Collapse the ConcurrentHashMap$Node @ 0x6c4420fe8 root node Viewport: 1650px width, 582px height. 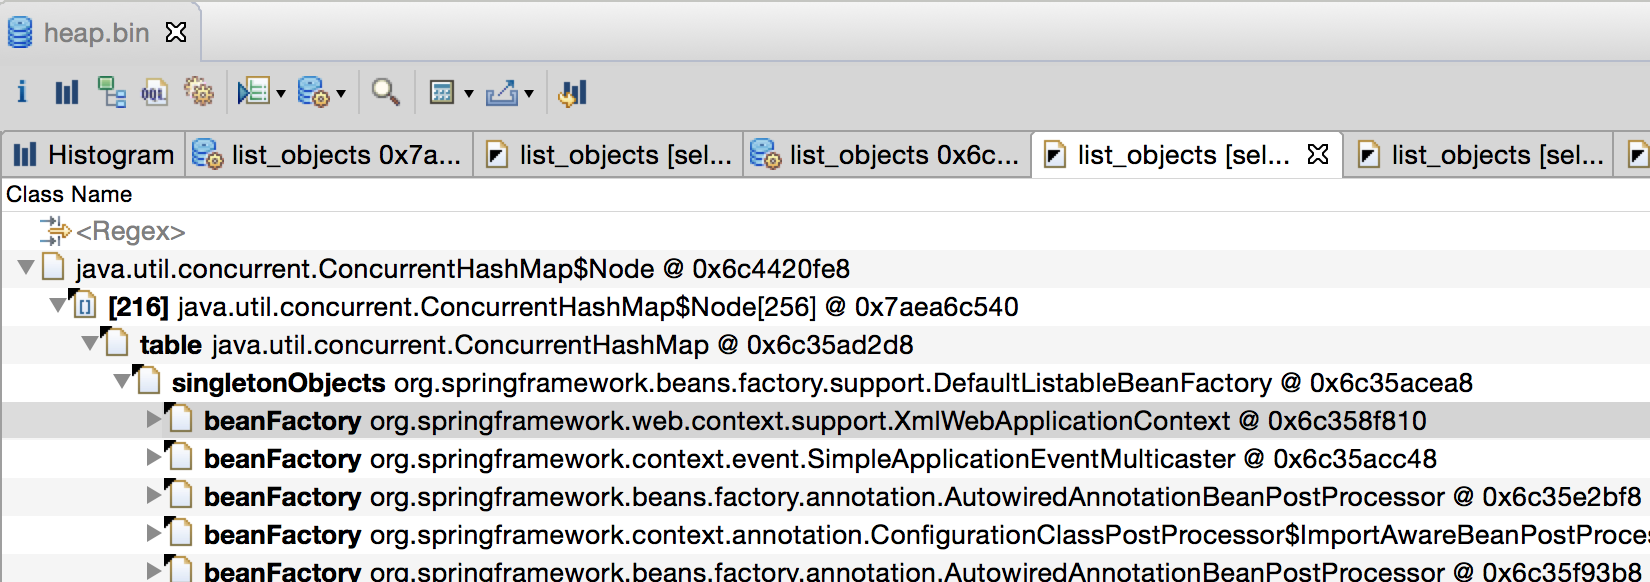[27, 268]
